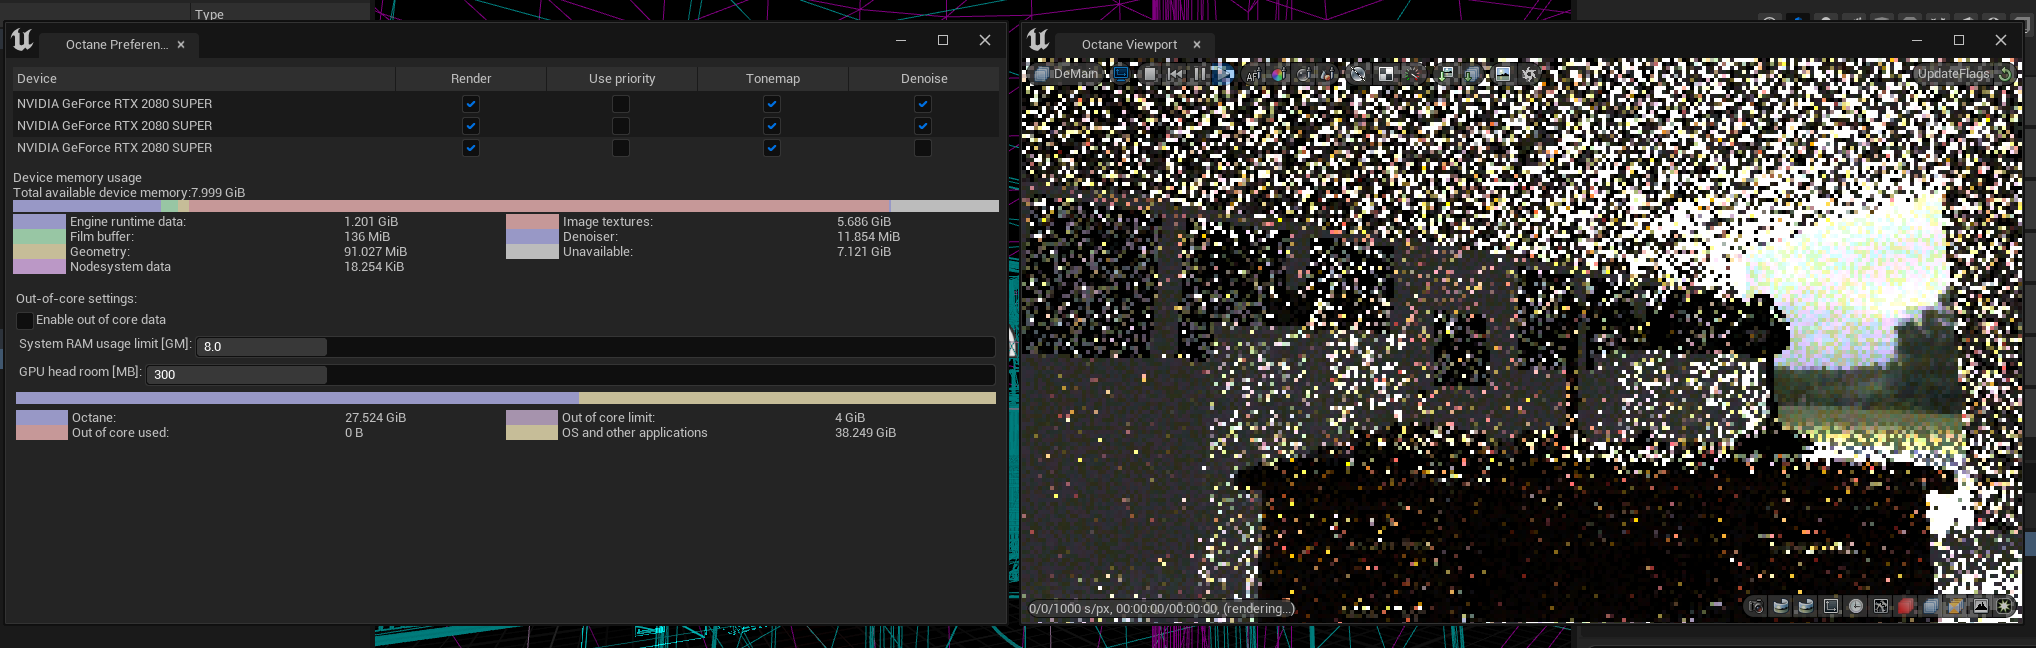Viewport: 2036px width, 648px height.
Task: Click the Image textures value 5.686 GiB
Action: point(864,222)
